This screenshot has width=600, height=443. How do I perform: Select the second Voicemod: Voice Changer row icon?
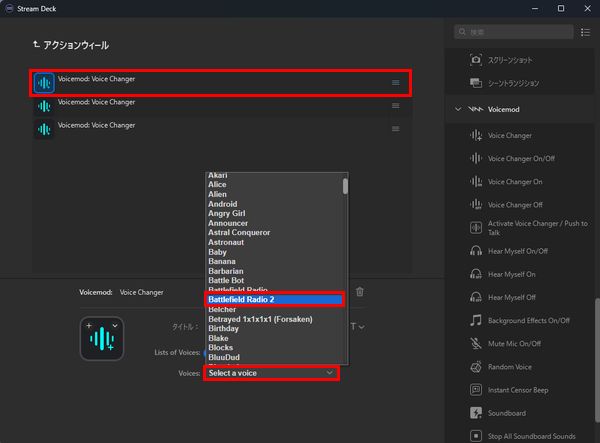[x=44, y=106]
